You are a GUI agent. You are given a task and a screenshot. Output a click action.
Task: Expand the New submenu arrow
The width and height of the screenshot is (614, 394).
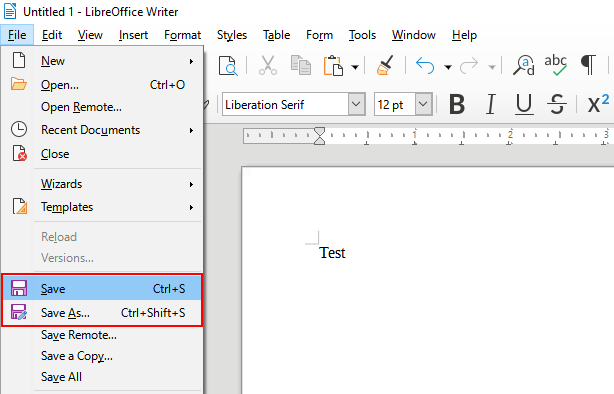[x=191, y=61]
